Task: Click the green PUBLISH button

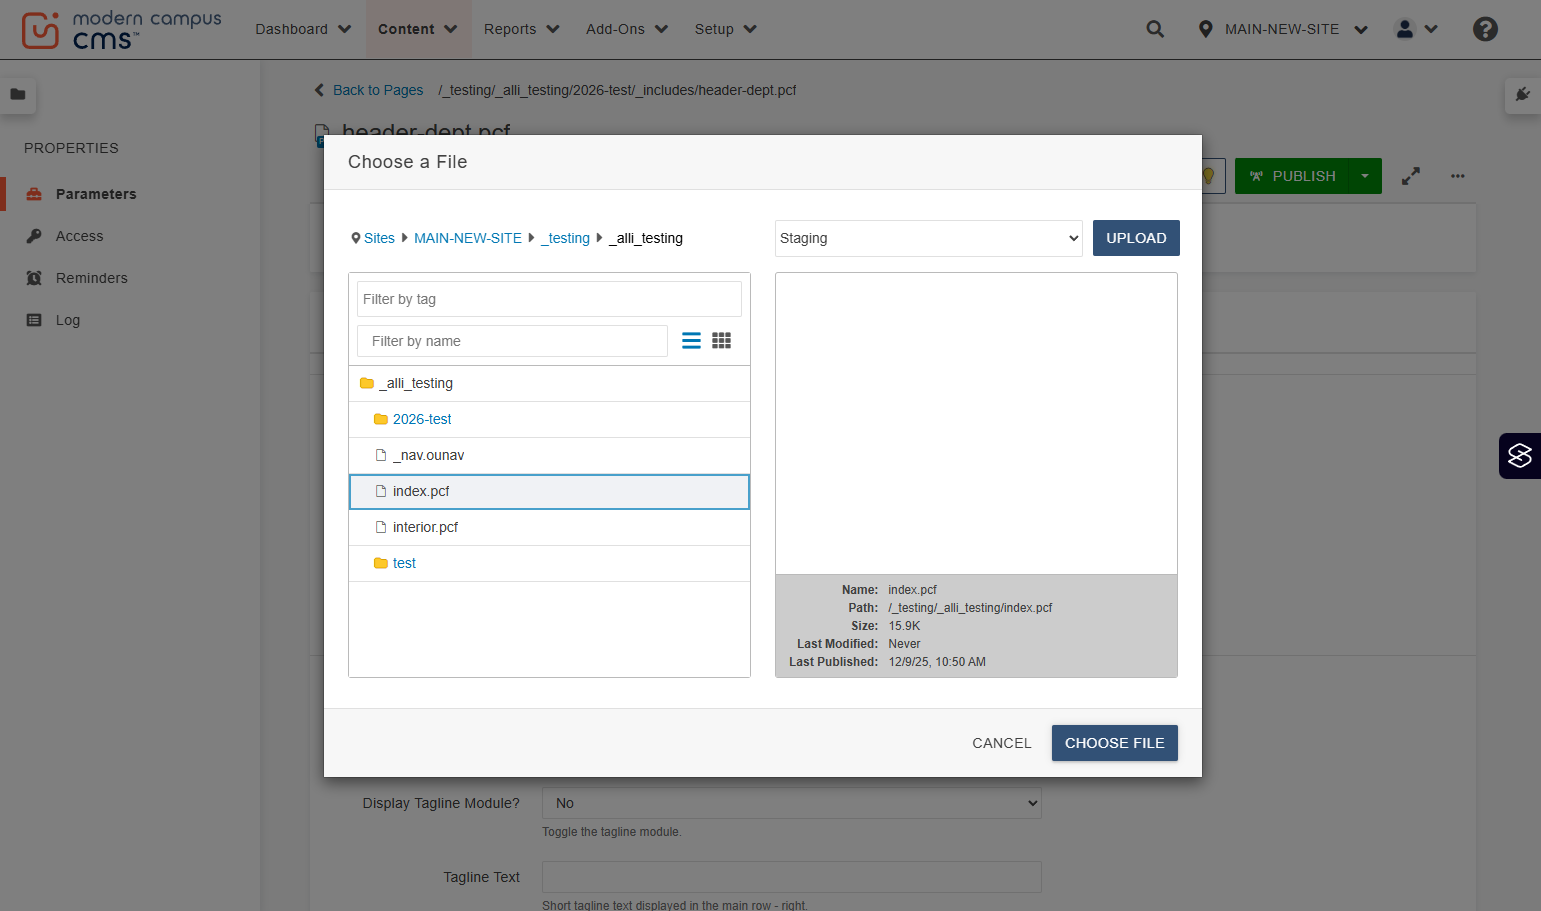Action: click(x=1292, y=176)
